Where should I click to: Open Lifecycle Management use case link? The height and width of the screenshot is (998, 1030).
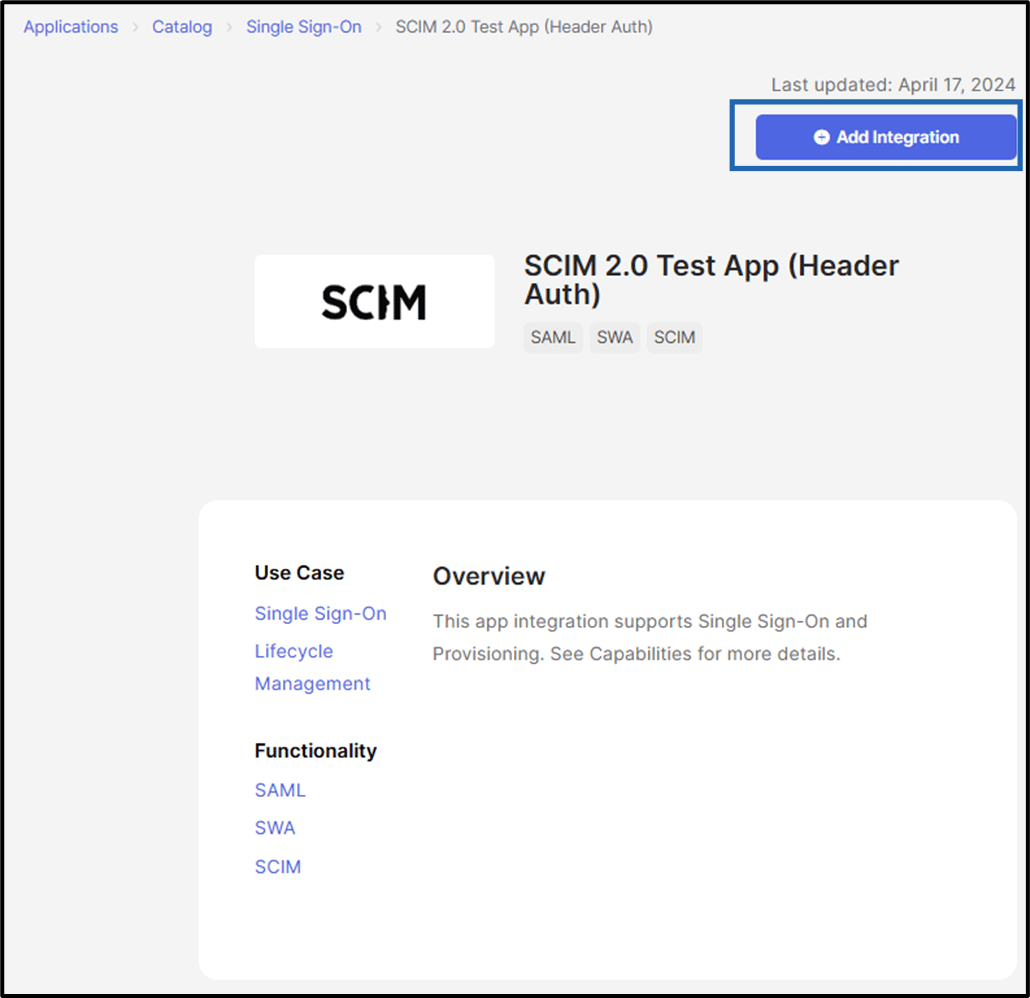313,667
